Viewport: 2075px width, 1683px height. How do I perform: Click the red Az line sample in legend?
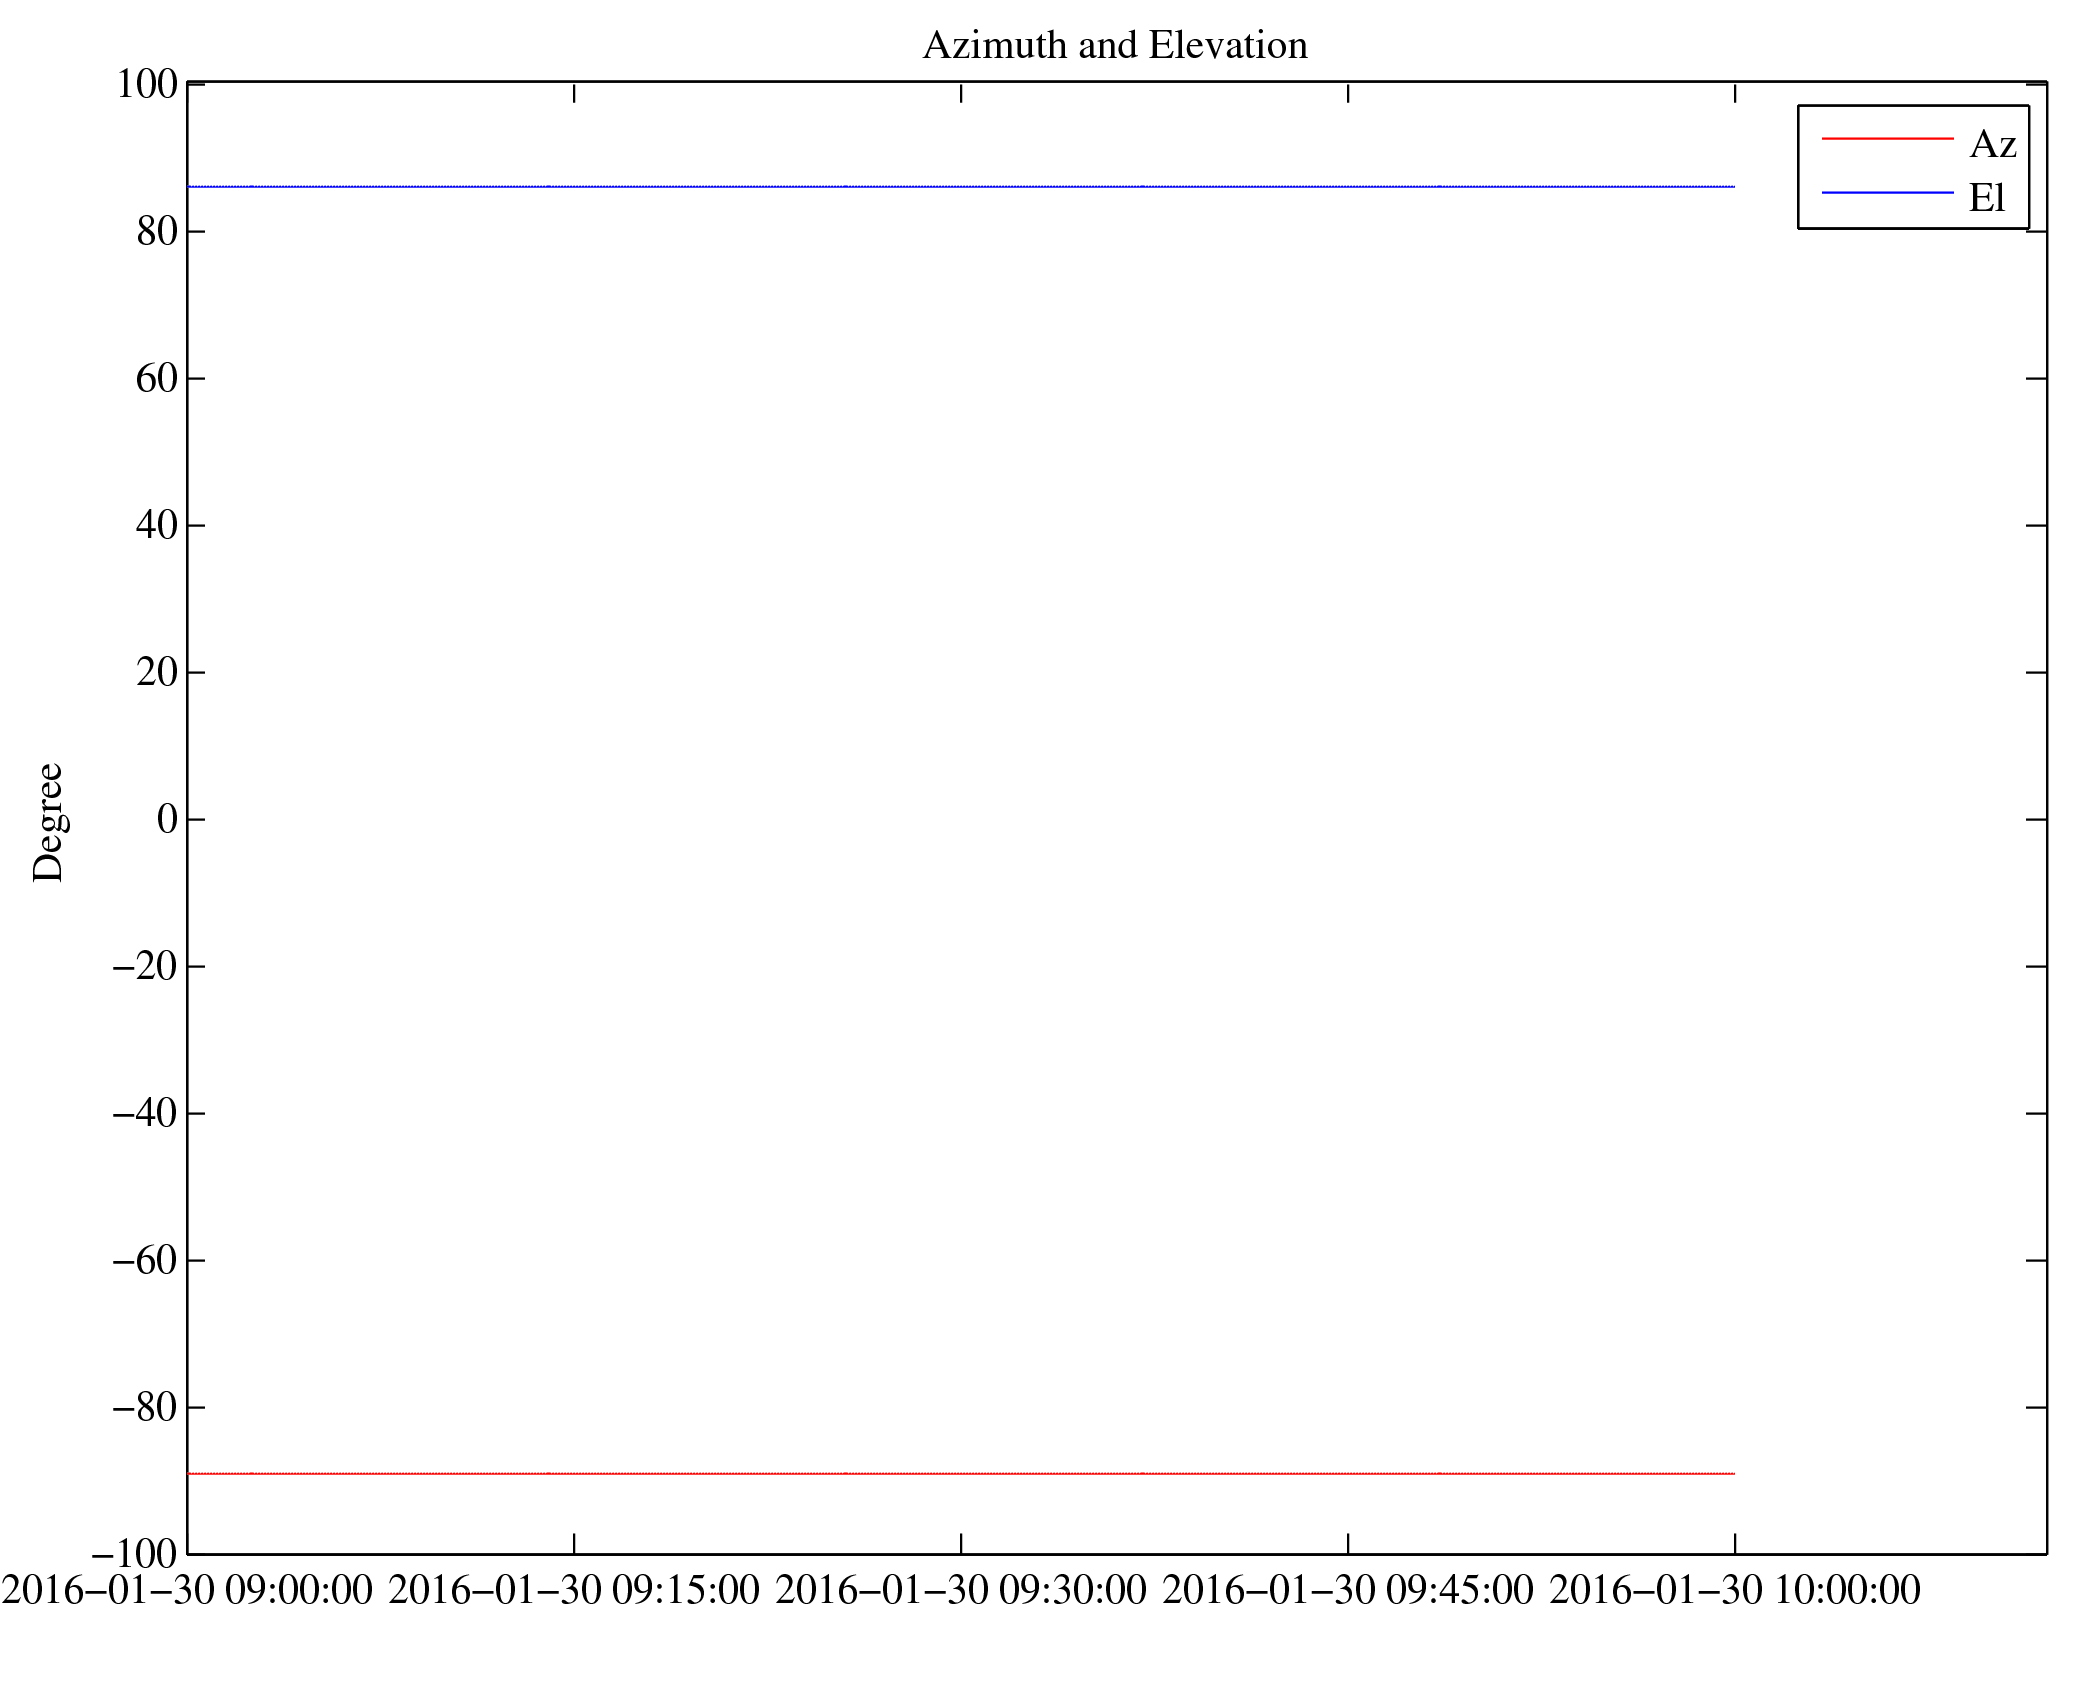1886,139
